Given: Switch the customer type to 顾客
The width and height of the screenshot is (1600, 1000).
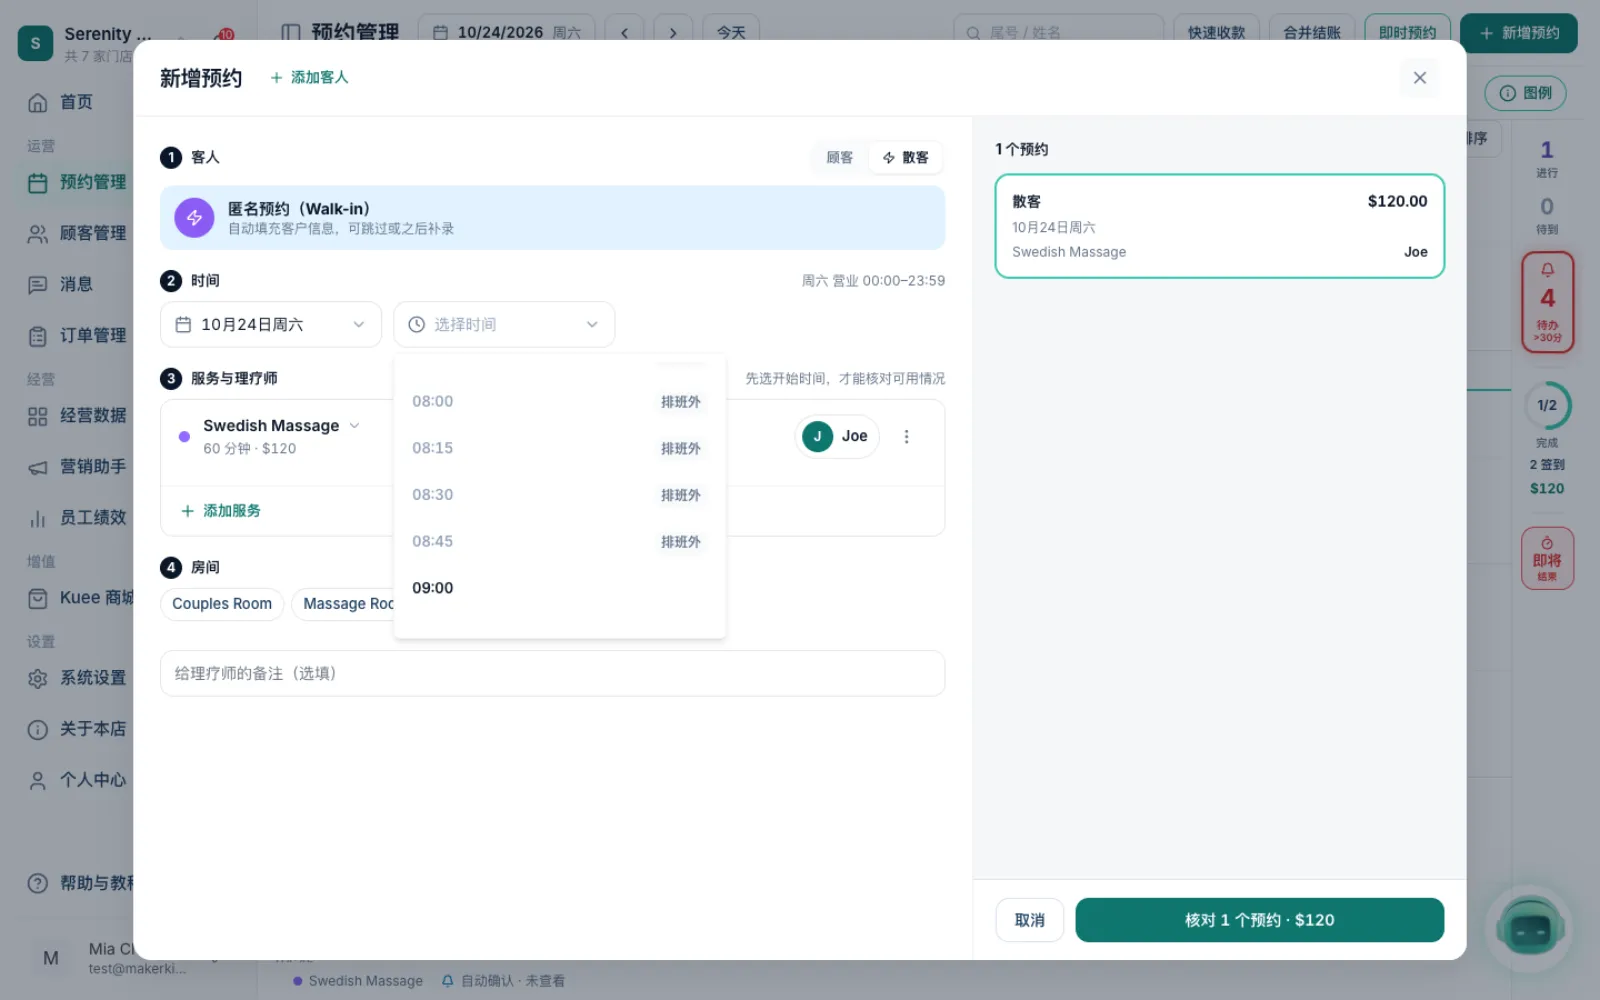Looking at the screenshot, I should coord(839,158).
